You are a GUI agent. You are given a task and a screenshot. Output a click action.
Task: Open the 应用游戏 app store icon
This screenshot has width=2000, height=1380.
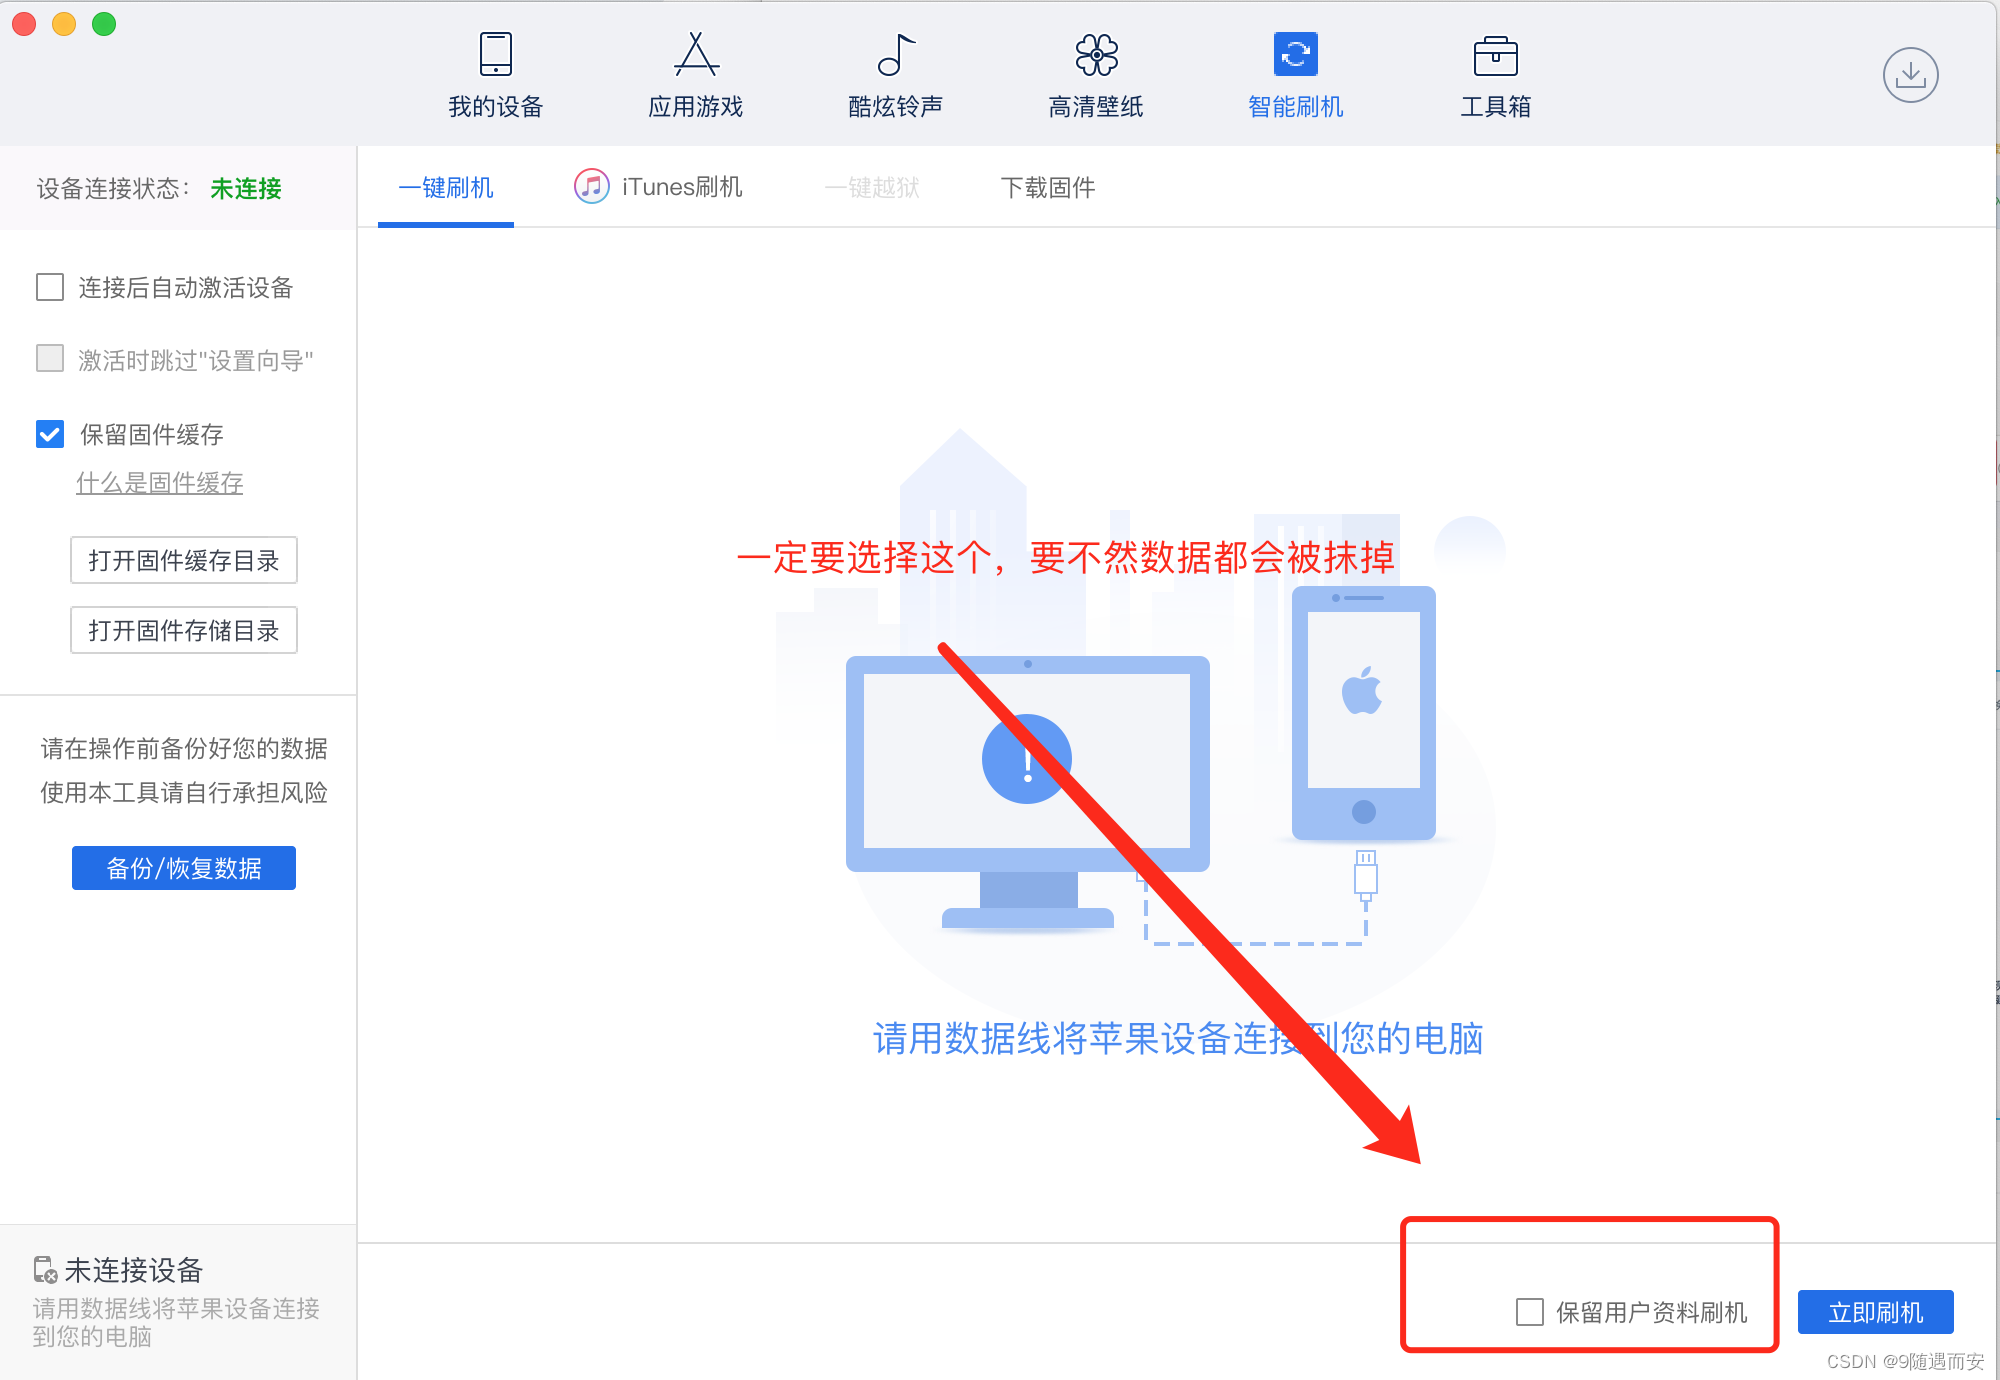tap(696, 55)
